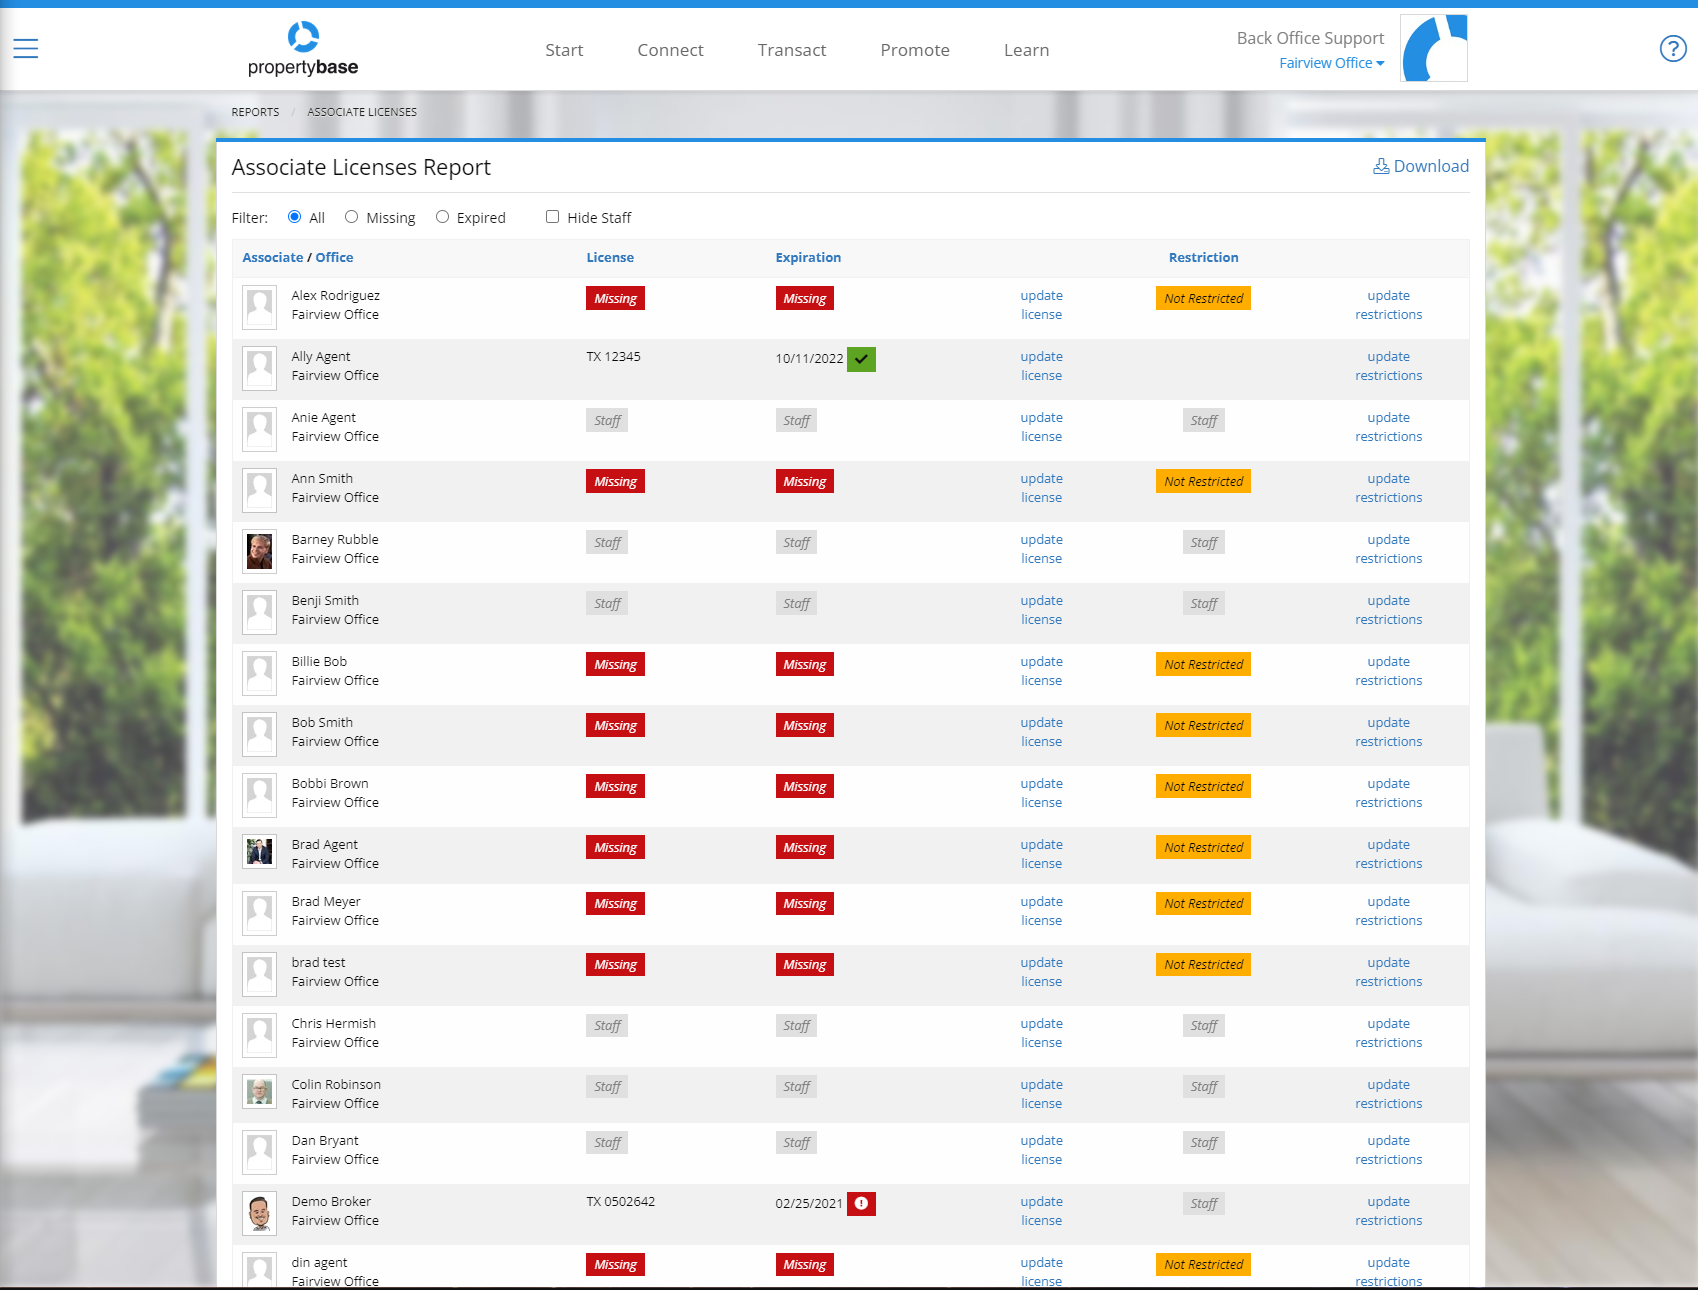This screenshot has width=1698, height=1290.
Task: Open the help question mark icon
Action: 1672,48
